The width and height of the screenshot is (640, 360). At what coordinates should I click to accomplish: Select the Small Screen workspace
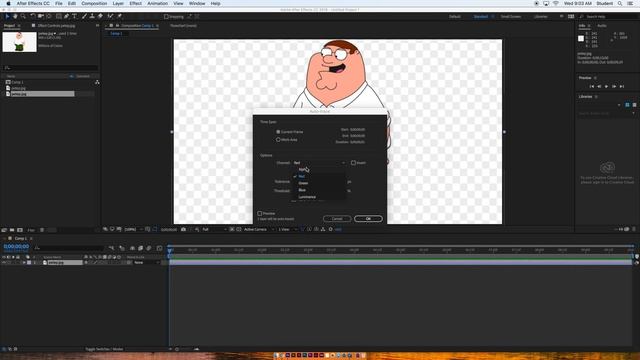[x=511, y=17]
